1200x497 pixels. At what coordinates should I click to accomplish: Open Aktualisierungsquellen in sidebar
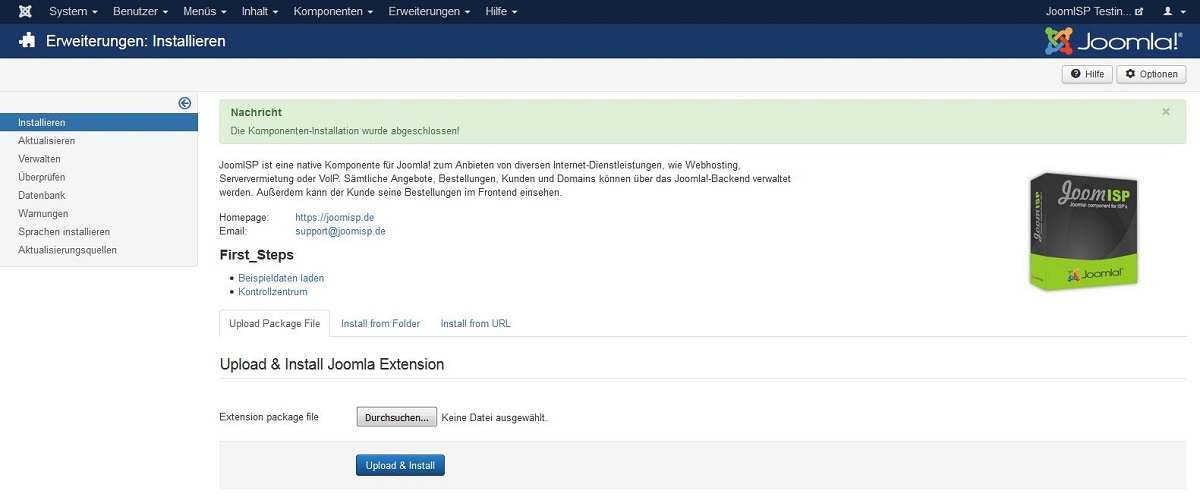click(67, 250)
